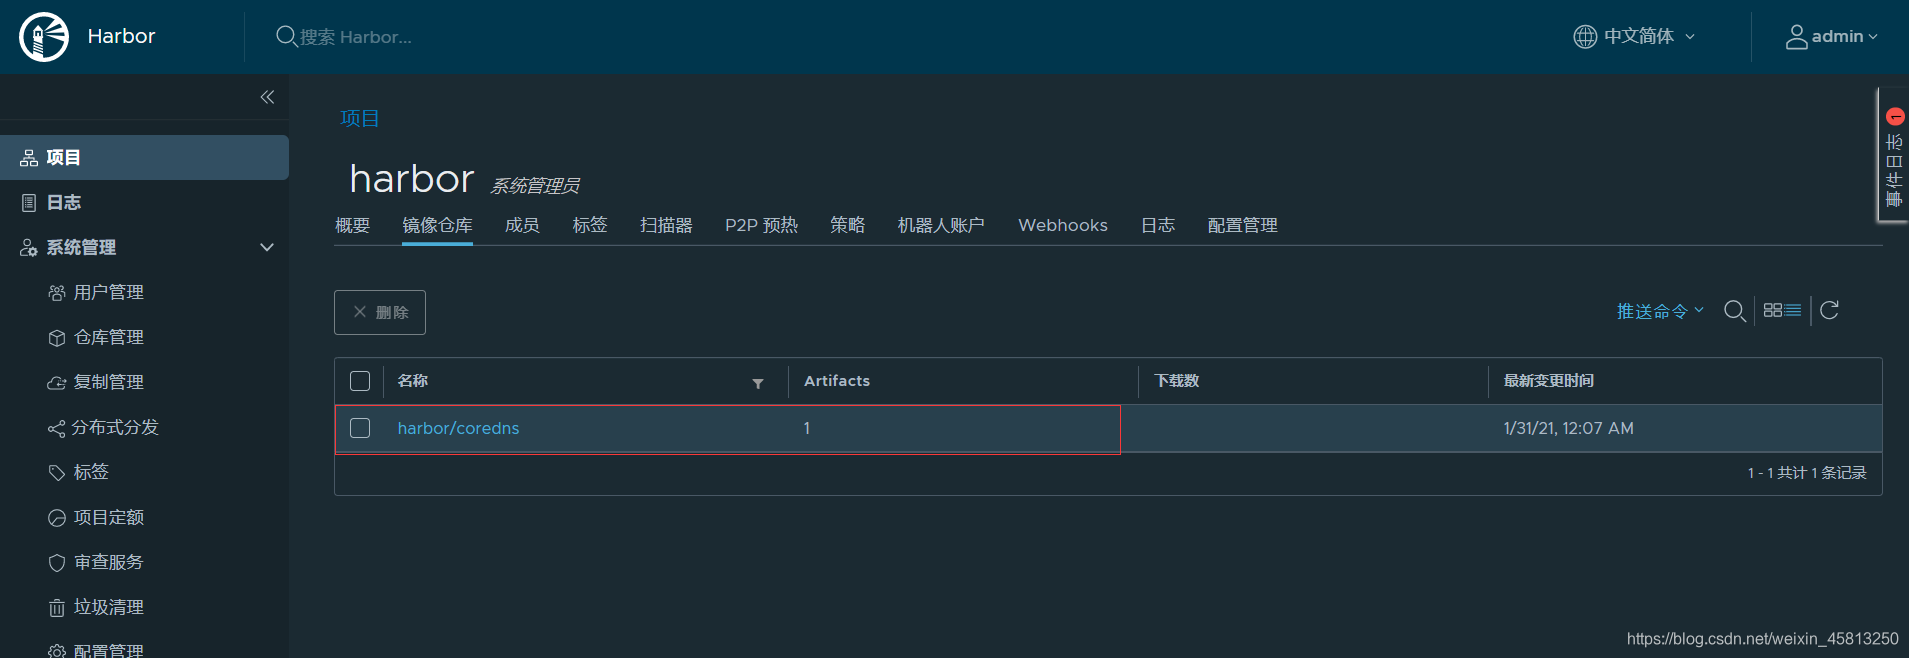Collapse the sidebar with double-chevron
Image resolution: width=1909 pixels, height=658 pixels.
pyautogui.click(x=267, y=97)
